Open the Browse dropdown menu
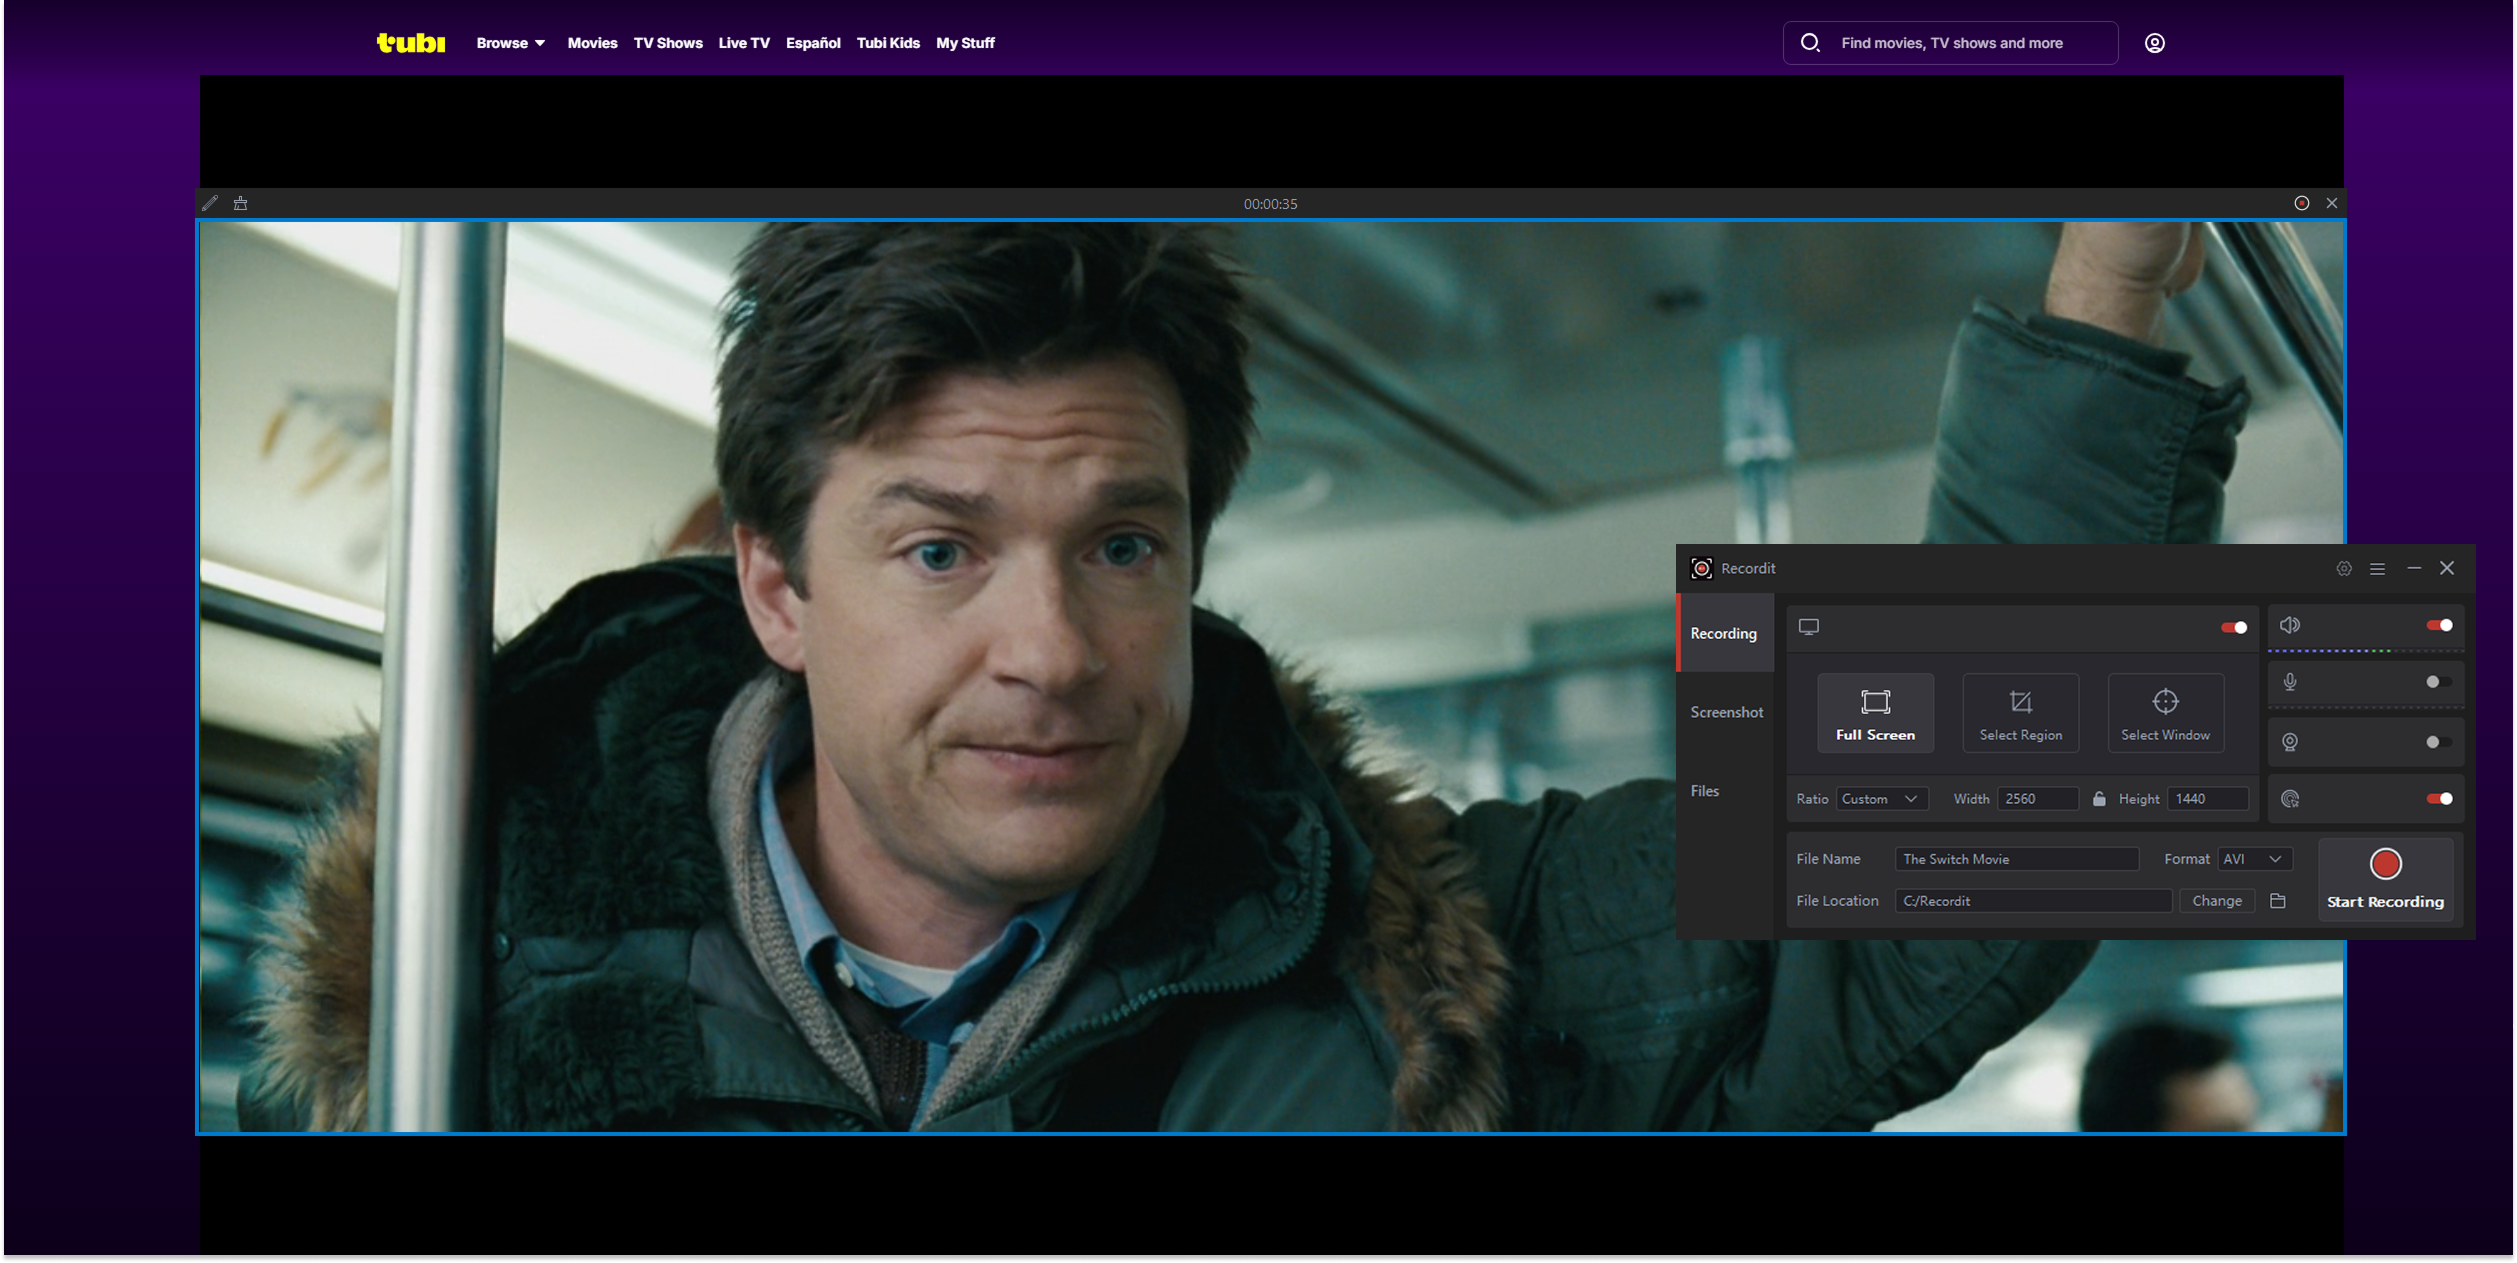The height and width of the screenshot is (1263, 2517). tap(510, 43)
